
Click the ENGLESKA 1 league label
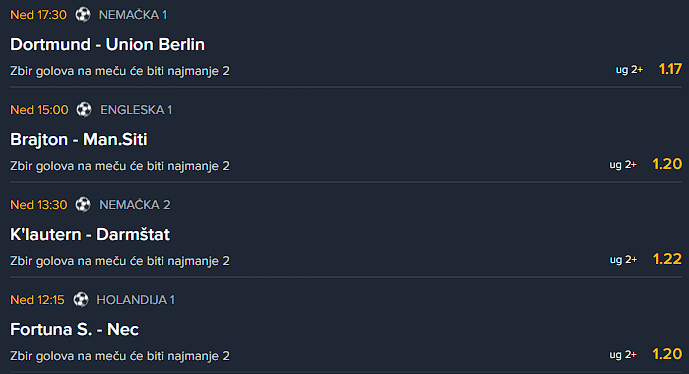[x=136, y=110]
